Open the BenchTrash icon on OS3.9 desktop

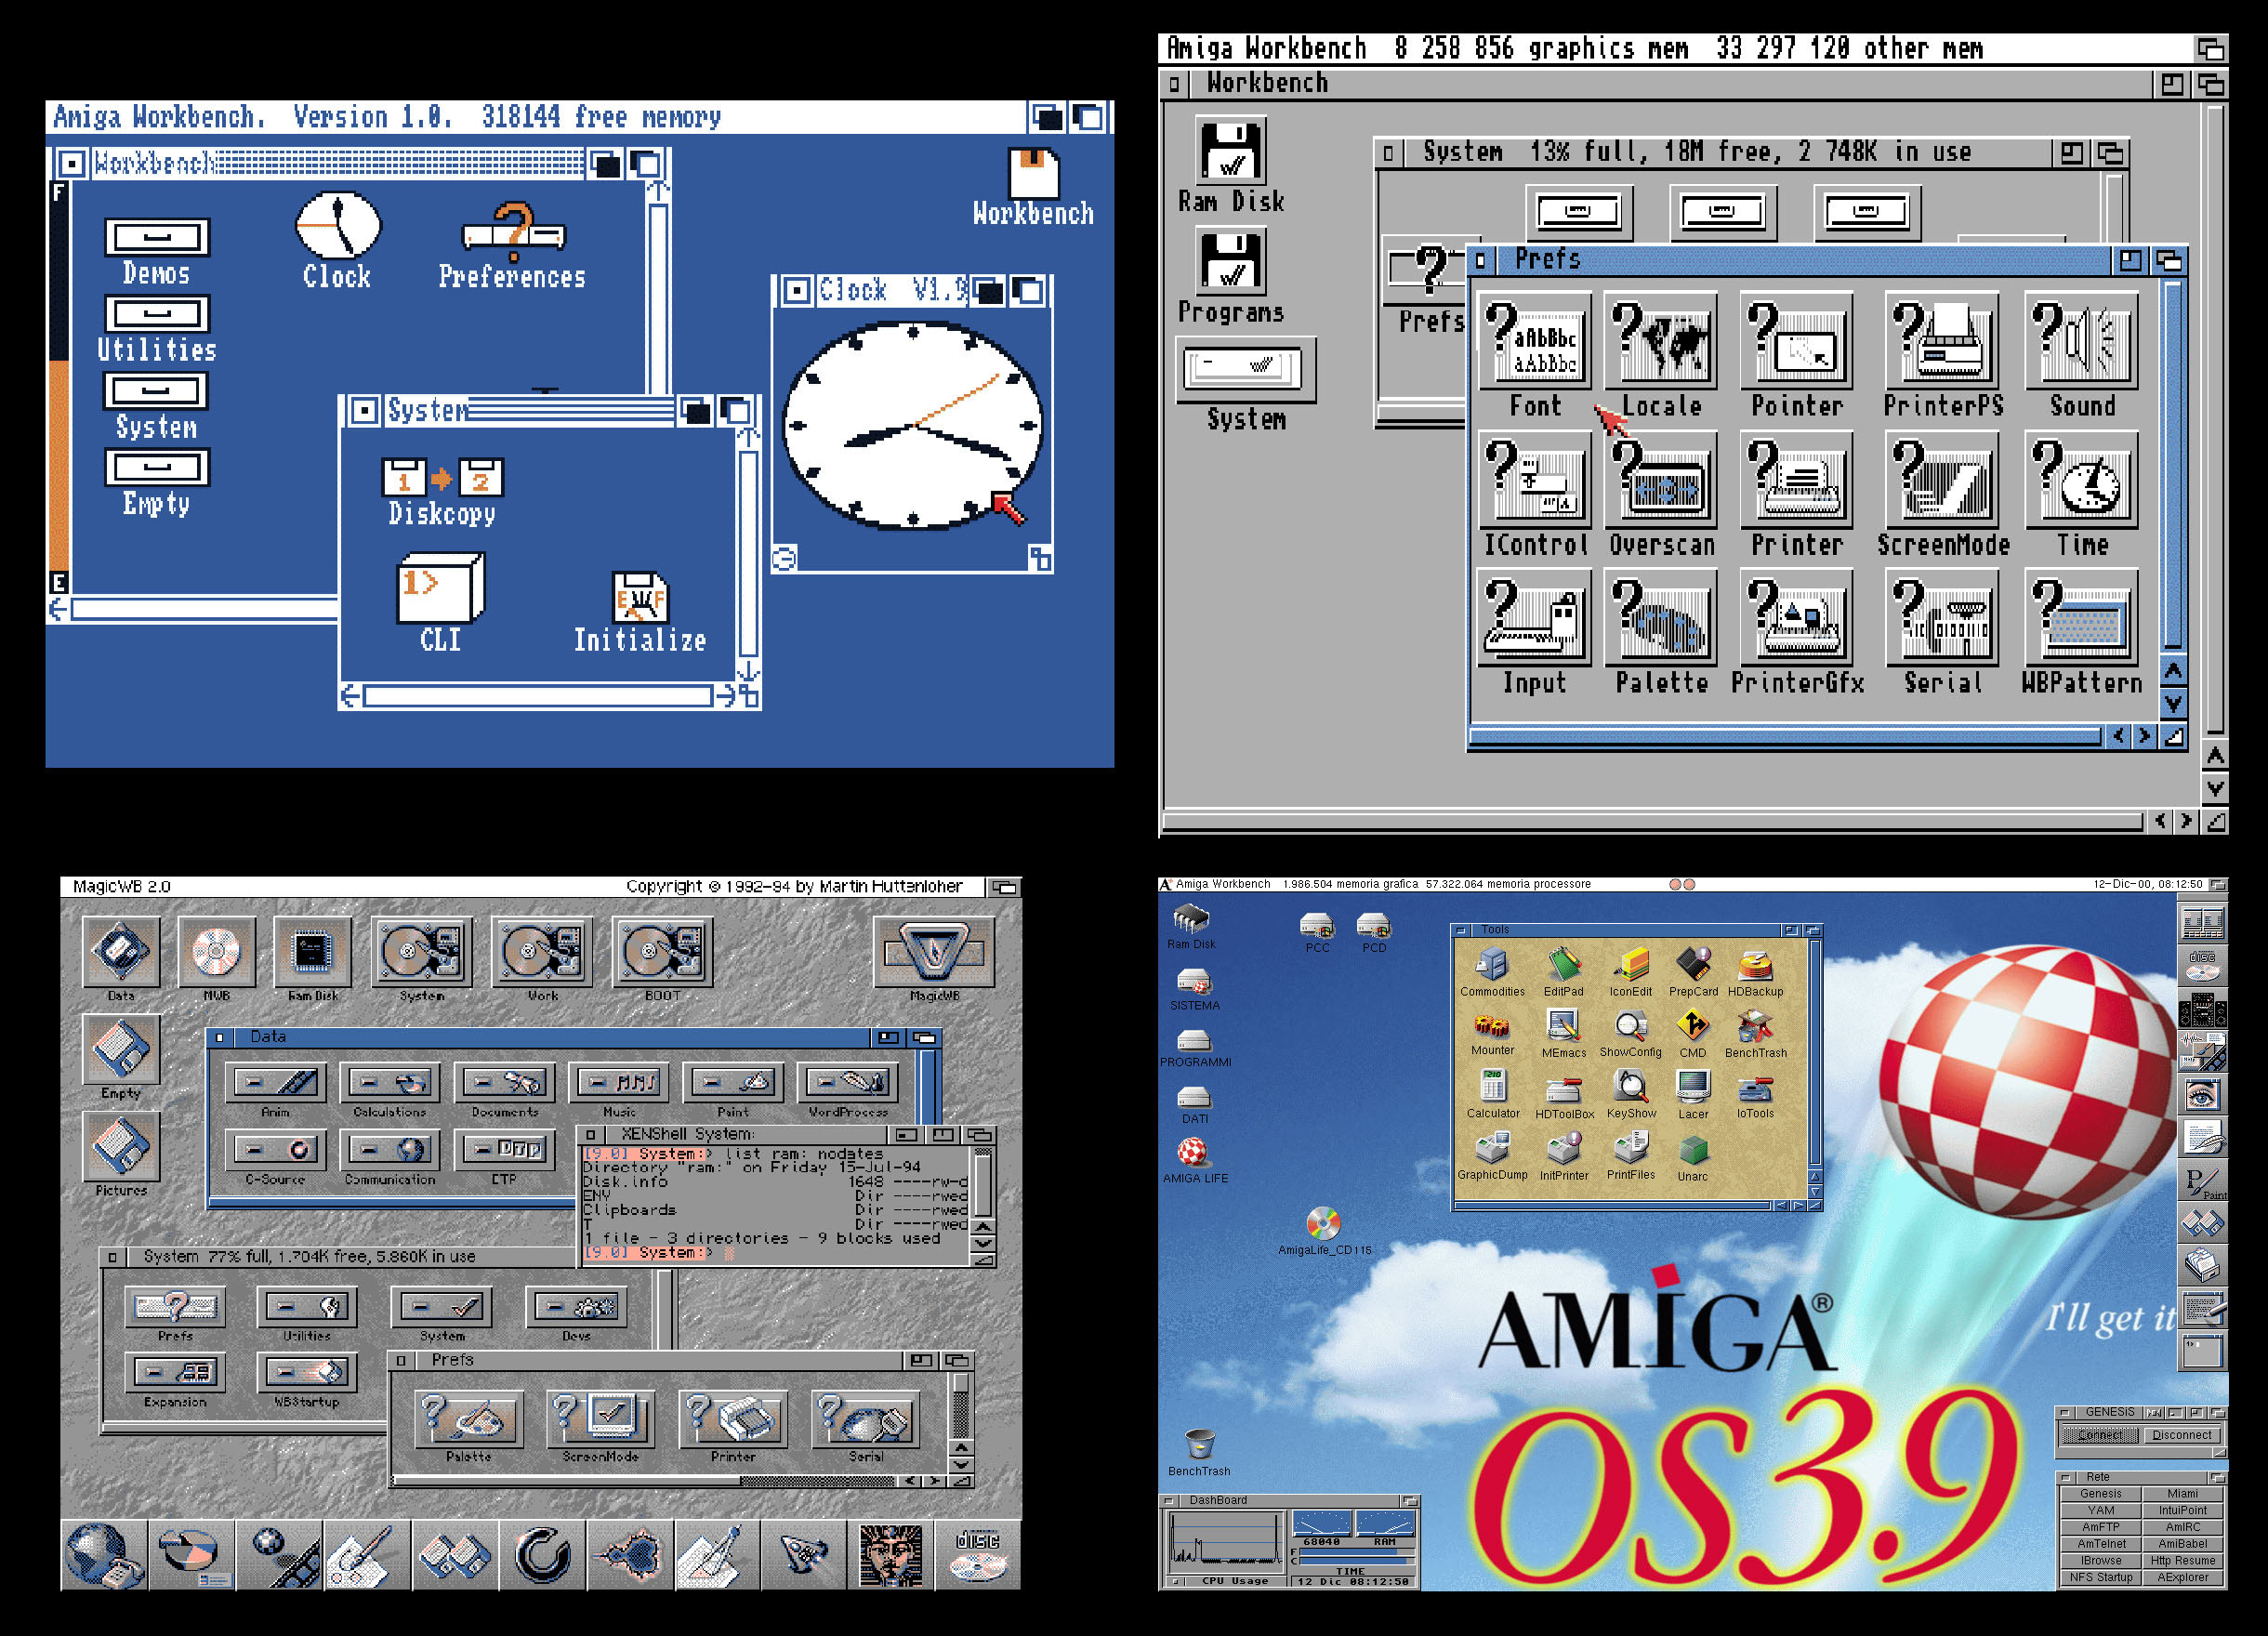point(1199,1444)
